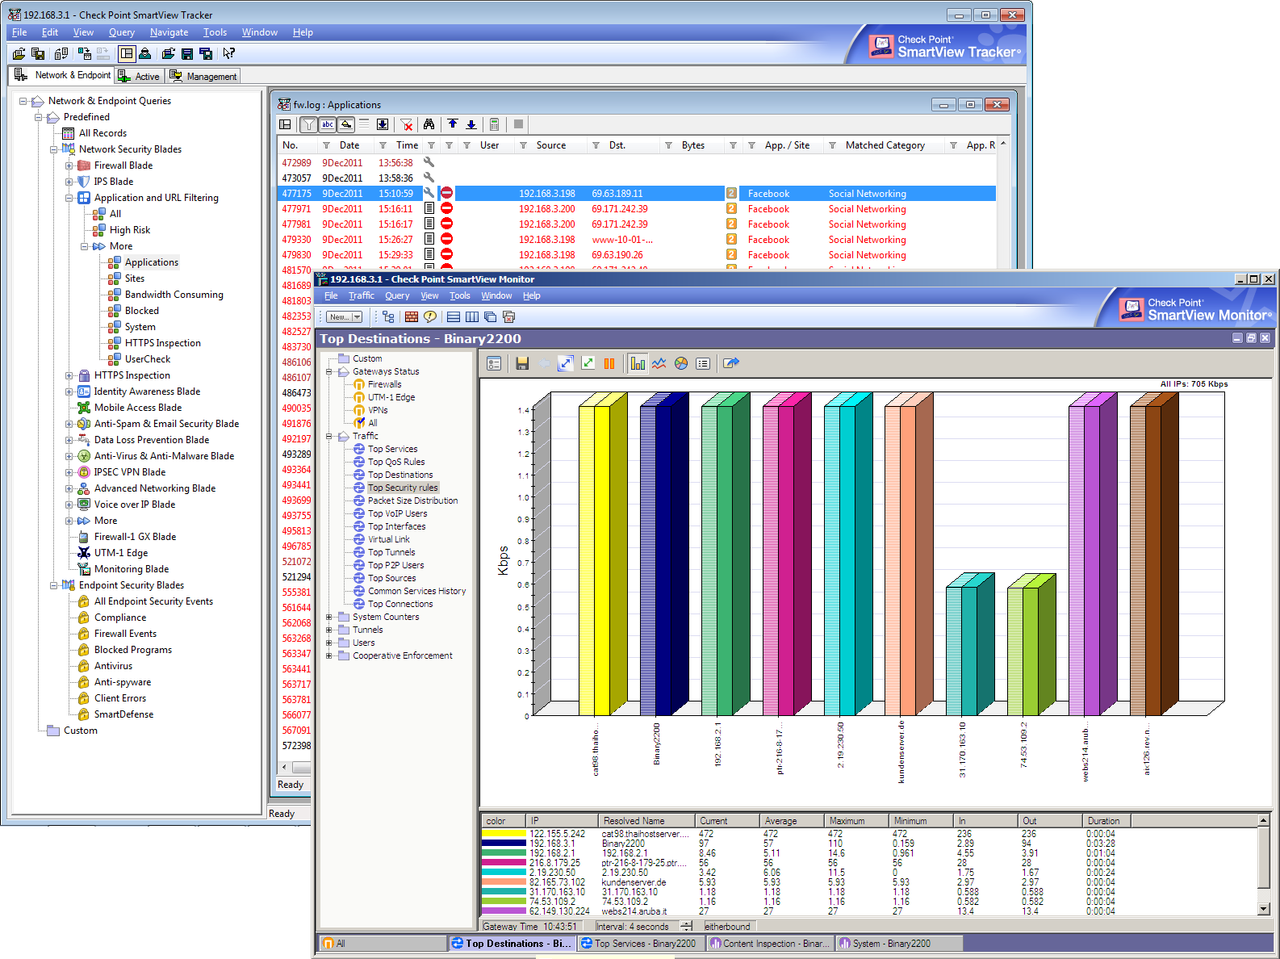
Task: Toggle the query tree pane icon in Tracker
Action: (x=127, y=54)
